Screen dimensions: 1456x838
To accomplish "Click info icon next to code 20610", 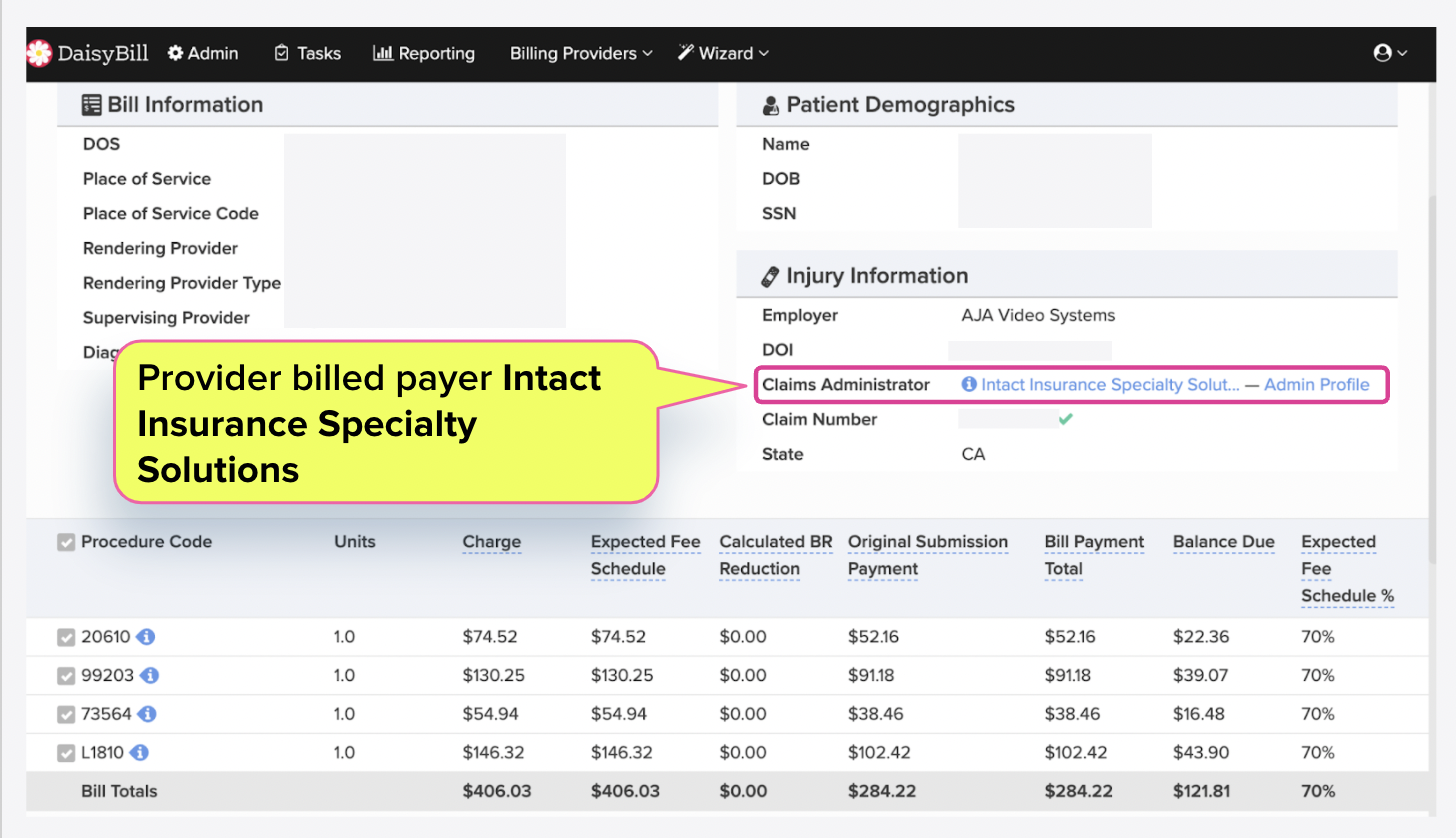I will [x=146, y=637].
